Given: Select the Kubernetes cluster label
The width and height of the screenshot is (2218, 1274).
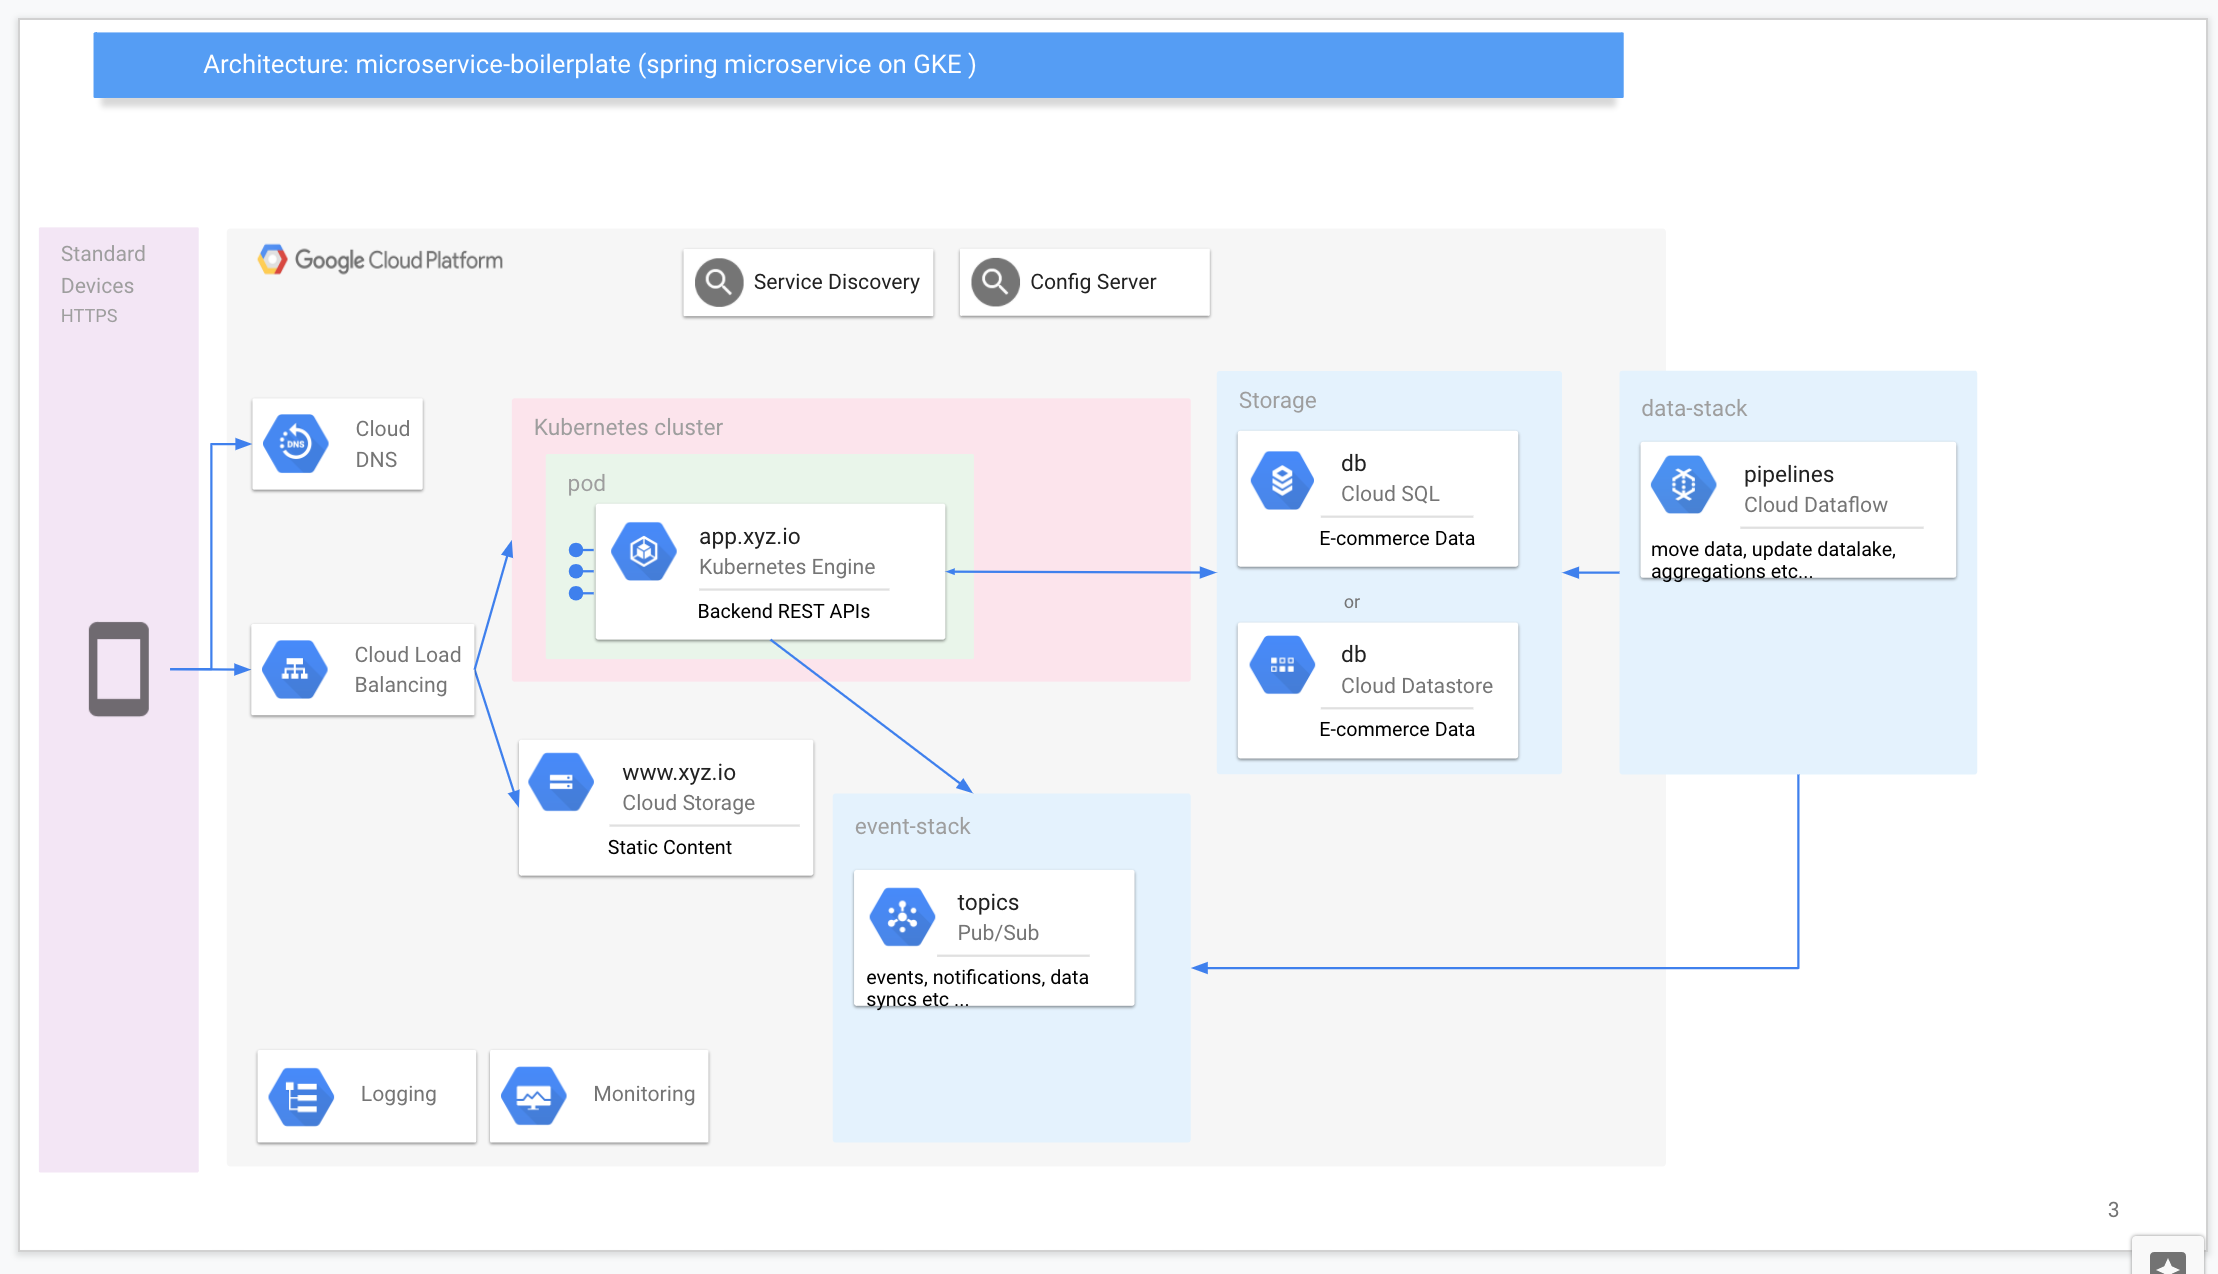Looking at the screenshot, I should 628,427.
